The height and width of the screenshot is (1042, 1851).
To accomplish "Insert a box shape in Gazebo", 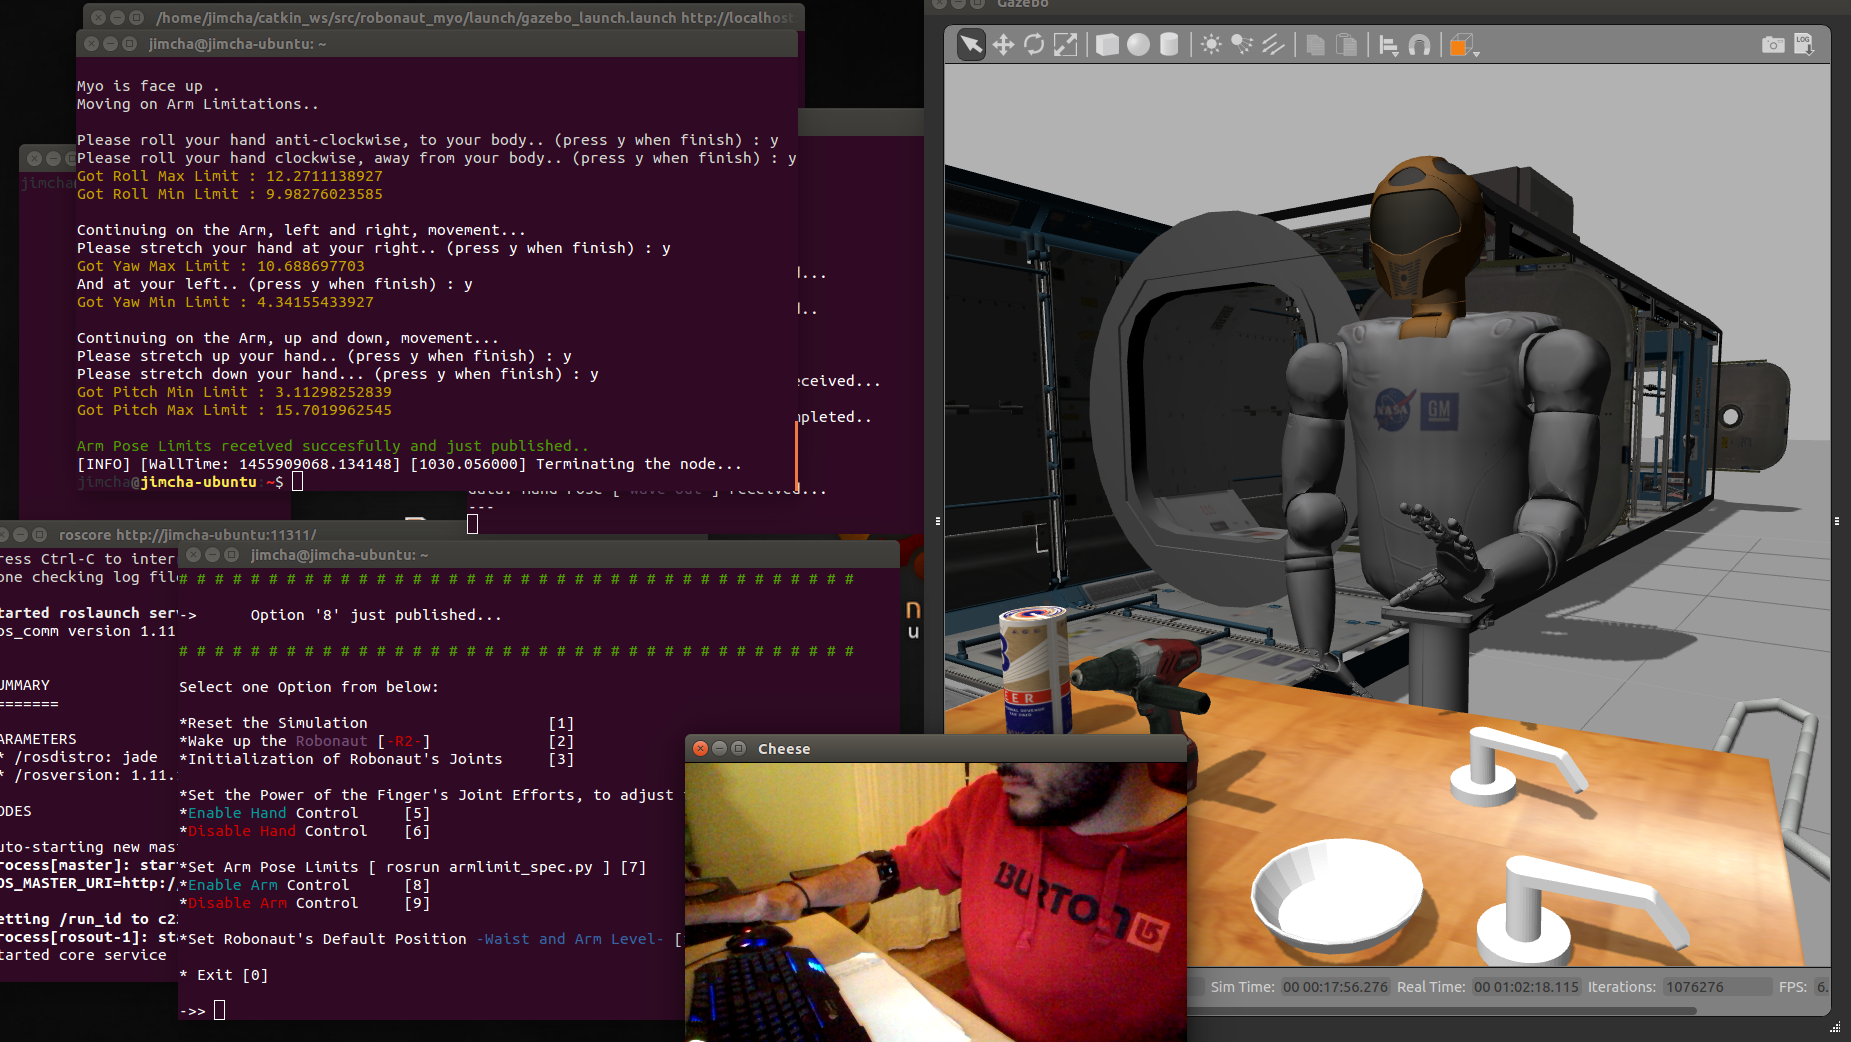I will [1107, 45].
